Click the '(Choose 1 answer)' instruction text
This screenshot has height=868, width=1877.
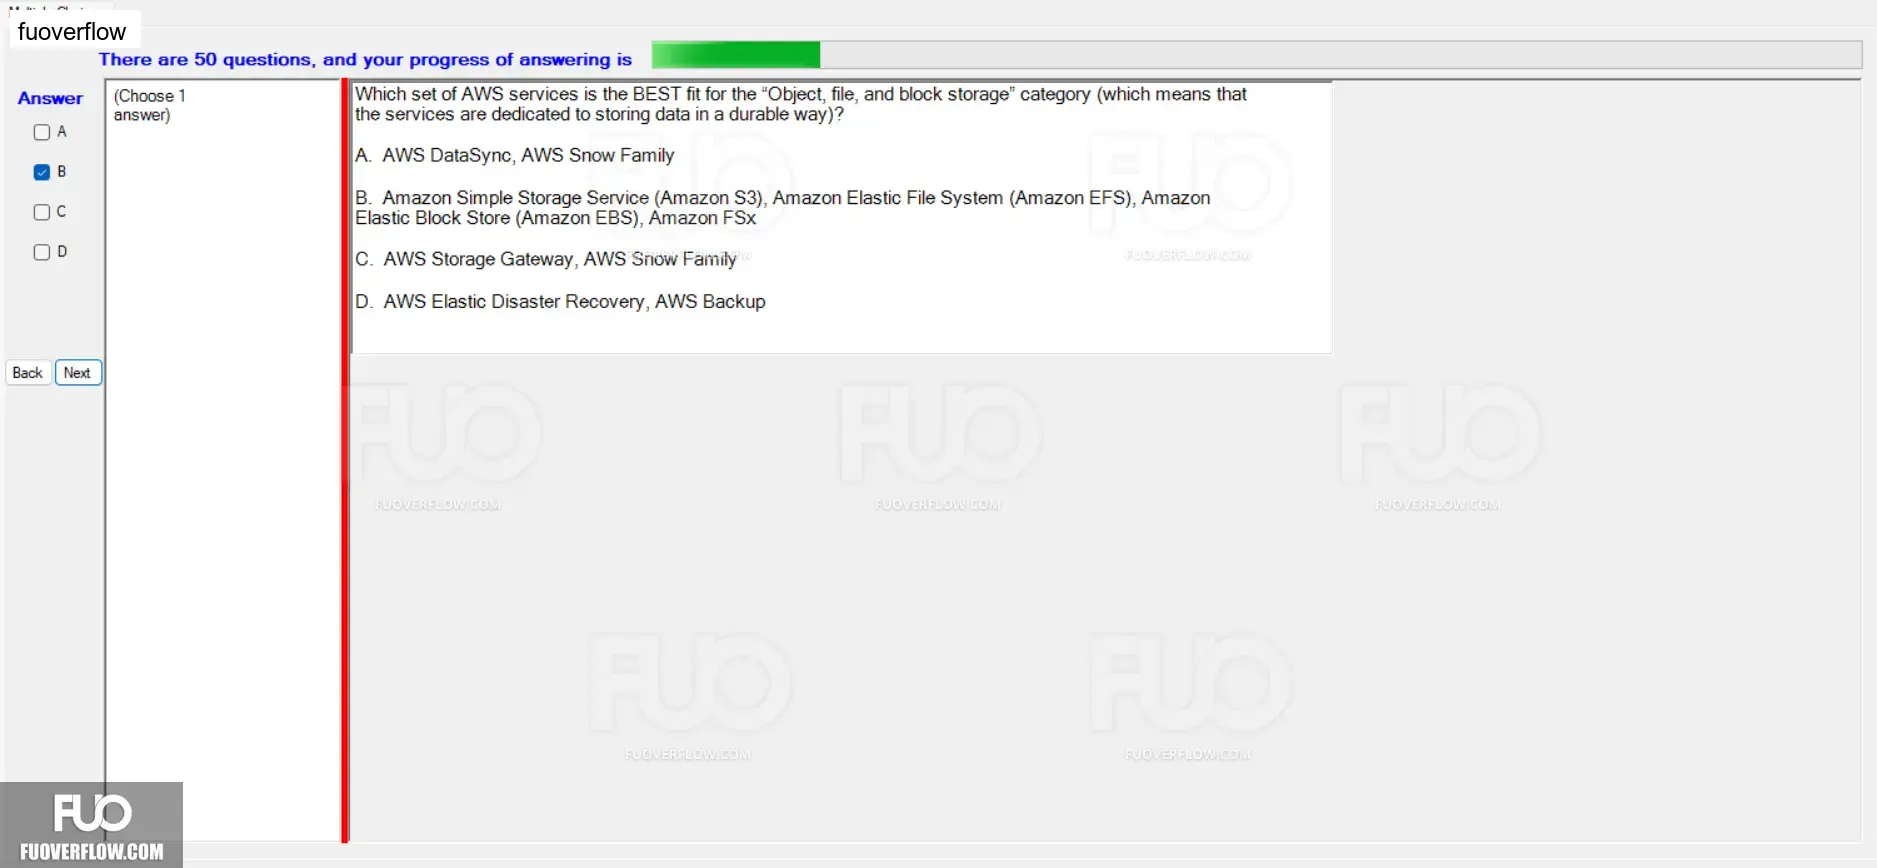point(150,105)
